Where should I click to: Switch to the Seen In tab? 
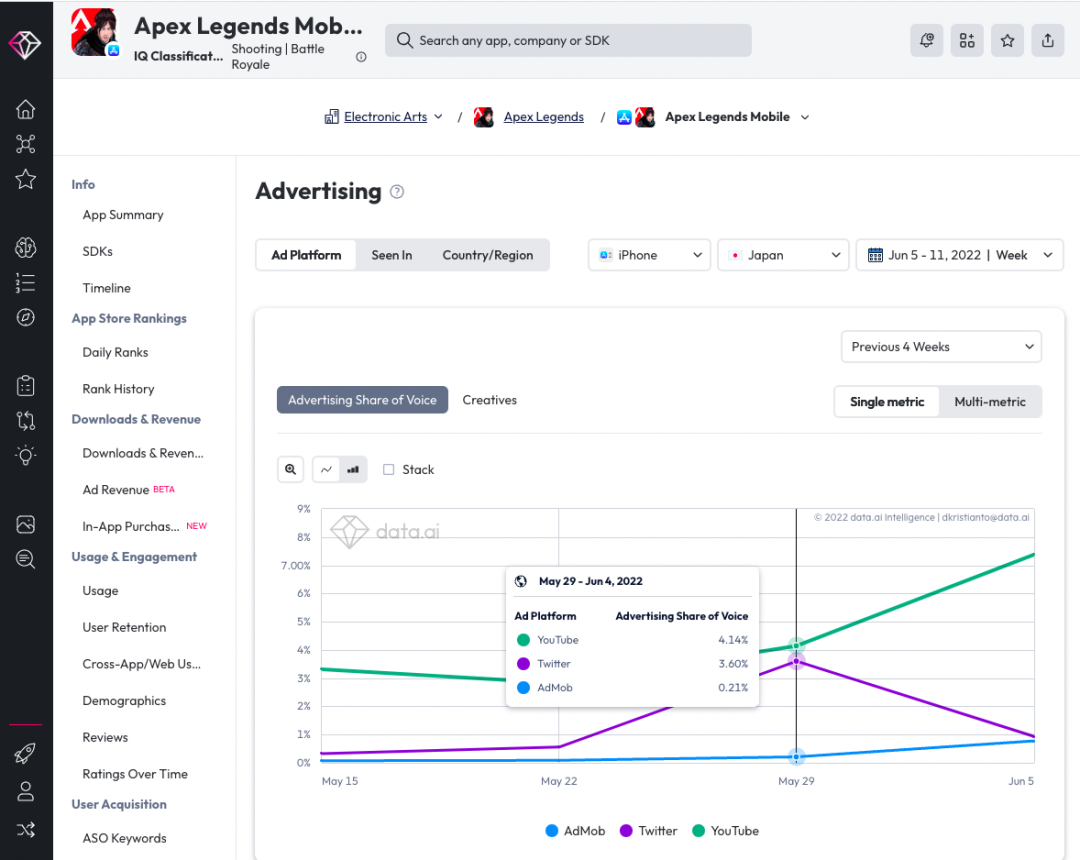point(391,255)
